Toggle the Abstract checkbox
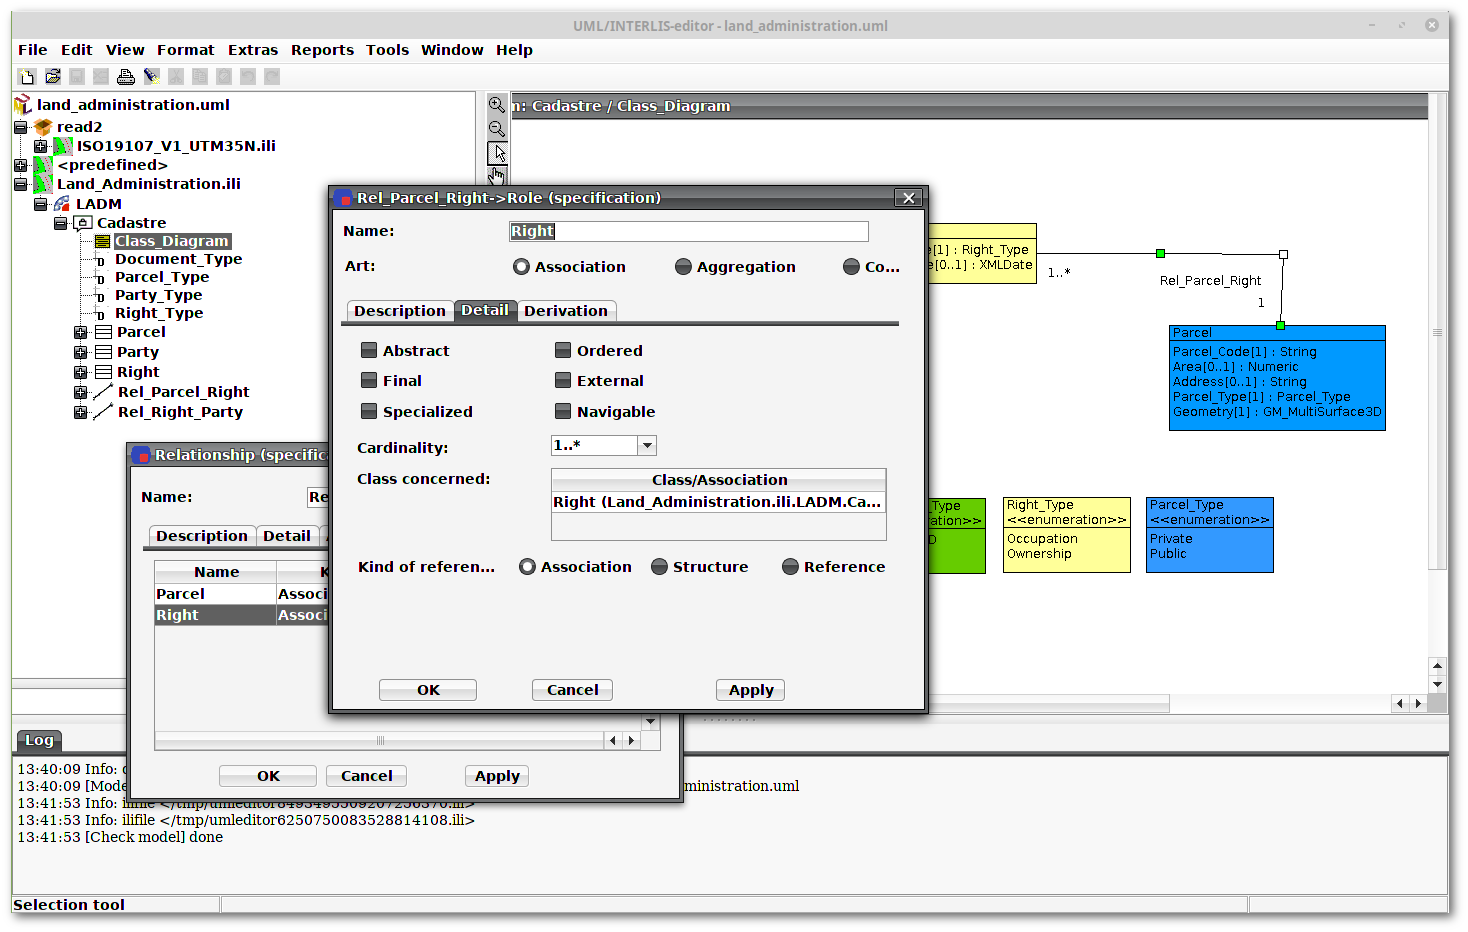Image resolution: width=1468 pixels, height=932 pixels. coord(369,351)
